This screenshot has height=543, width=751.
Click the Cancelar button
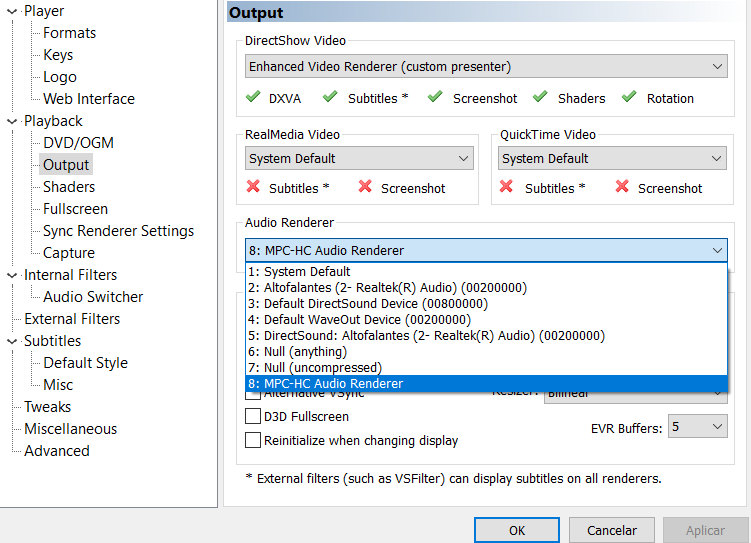(611, 530)
